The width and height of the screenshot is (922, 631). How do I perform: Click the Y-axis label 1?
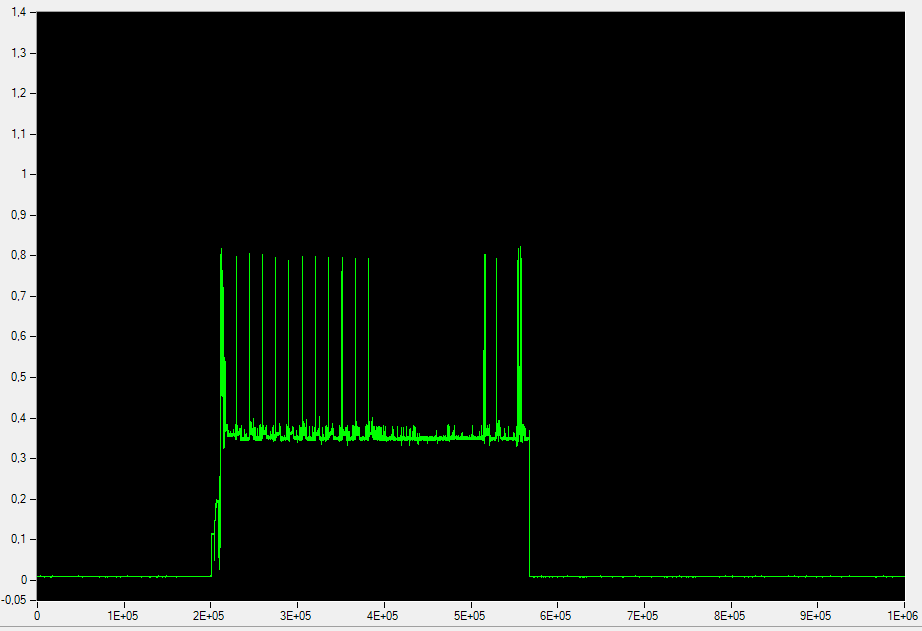(x=24, y=175)
